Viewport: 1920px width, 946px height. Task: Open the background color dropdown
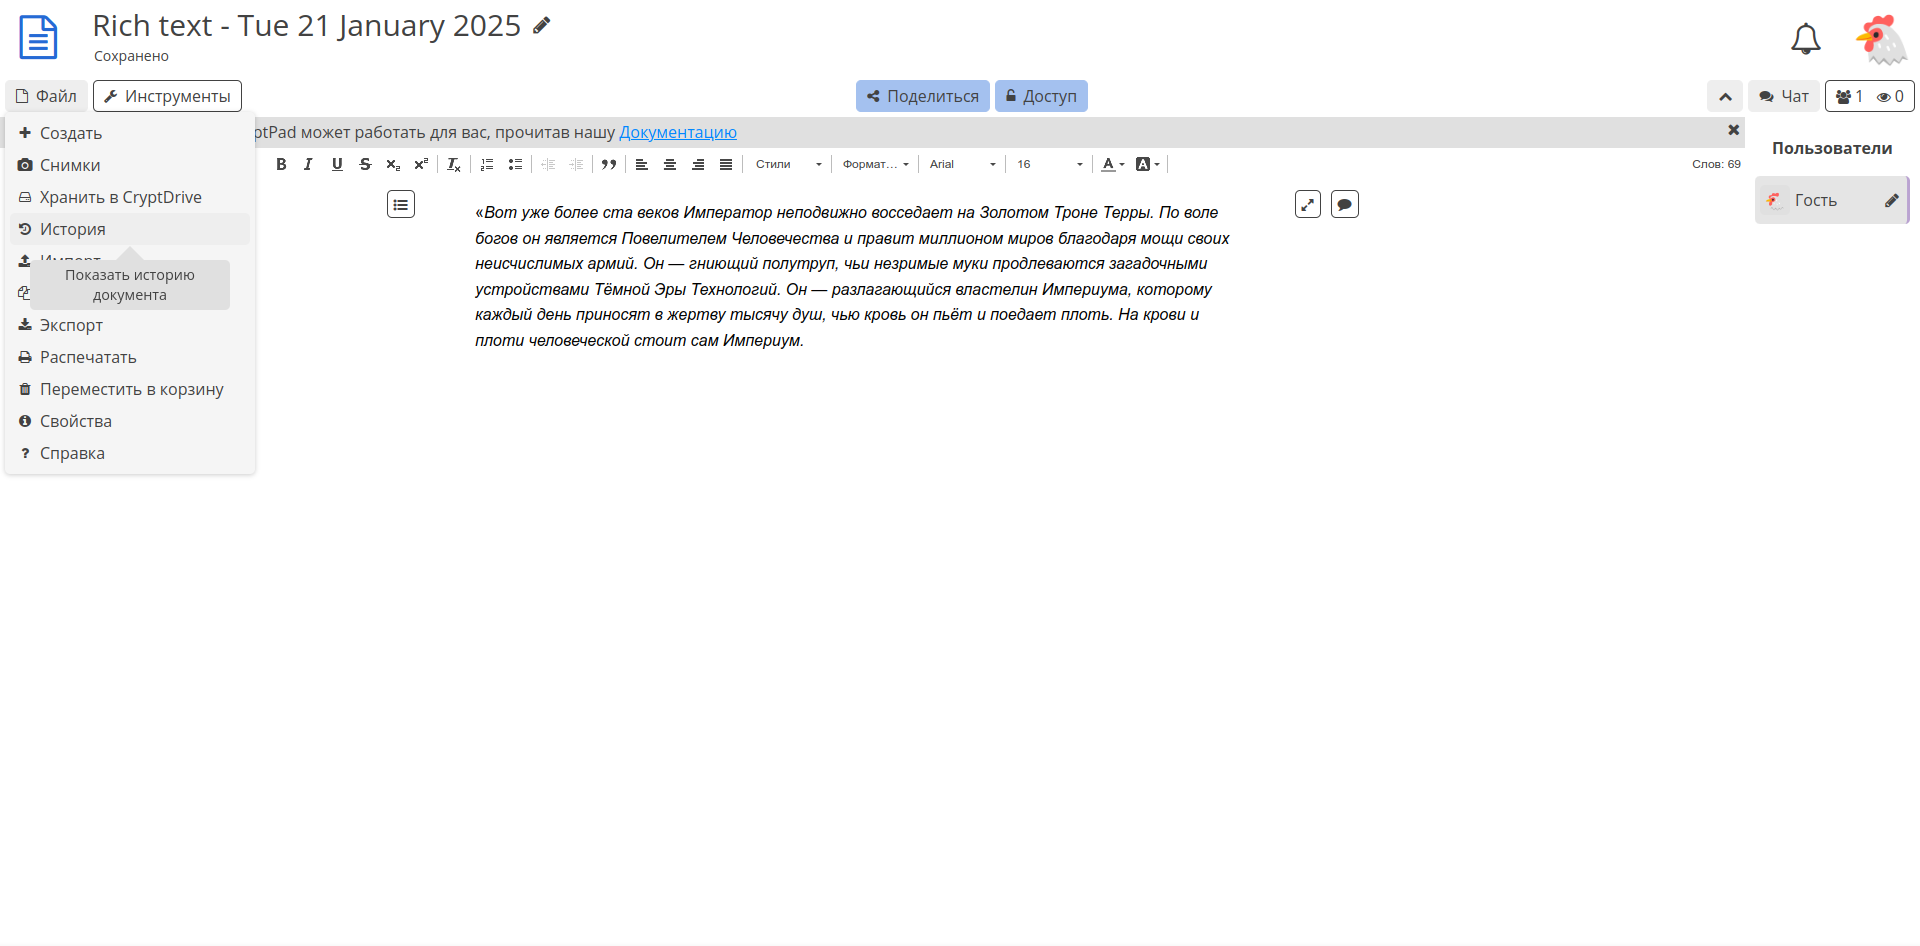pyautogui.click(x=1147, y=164)
